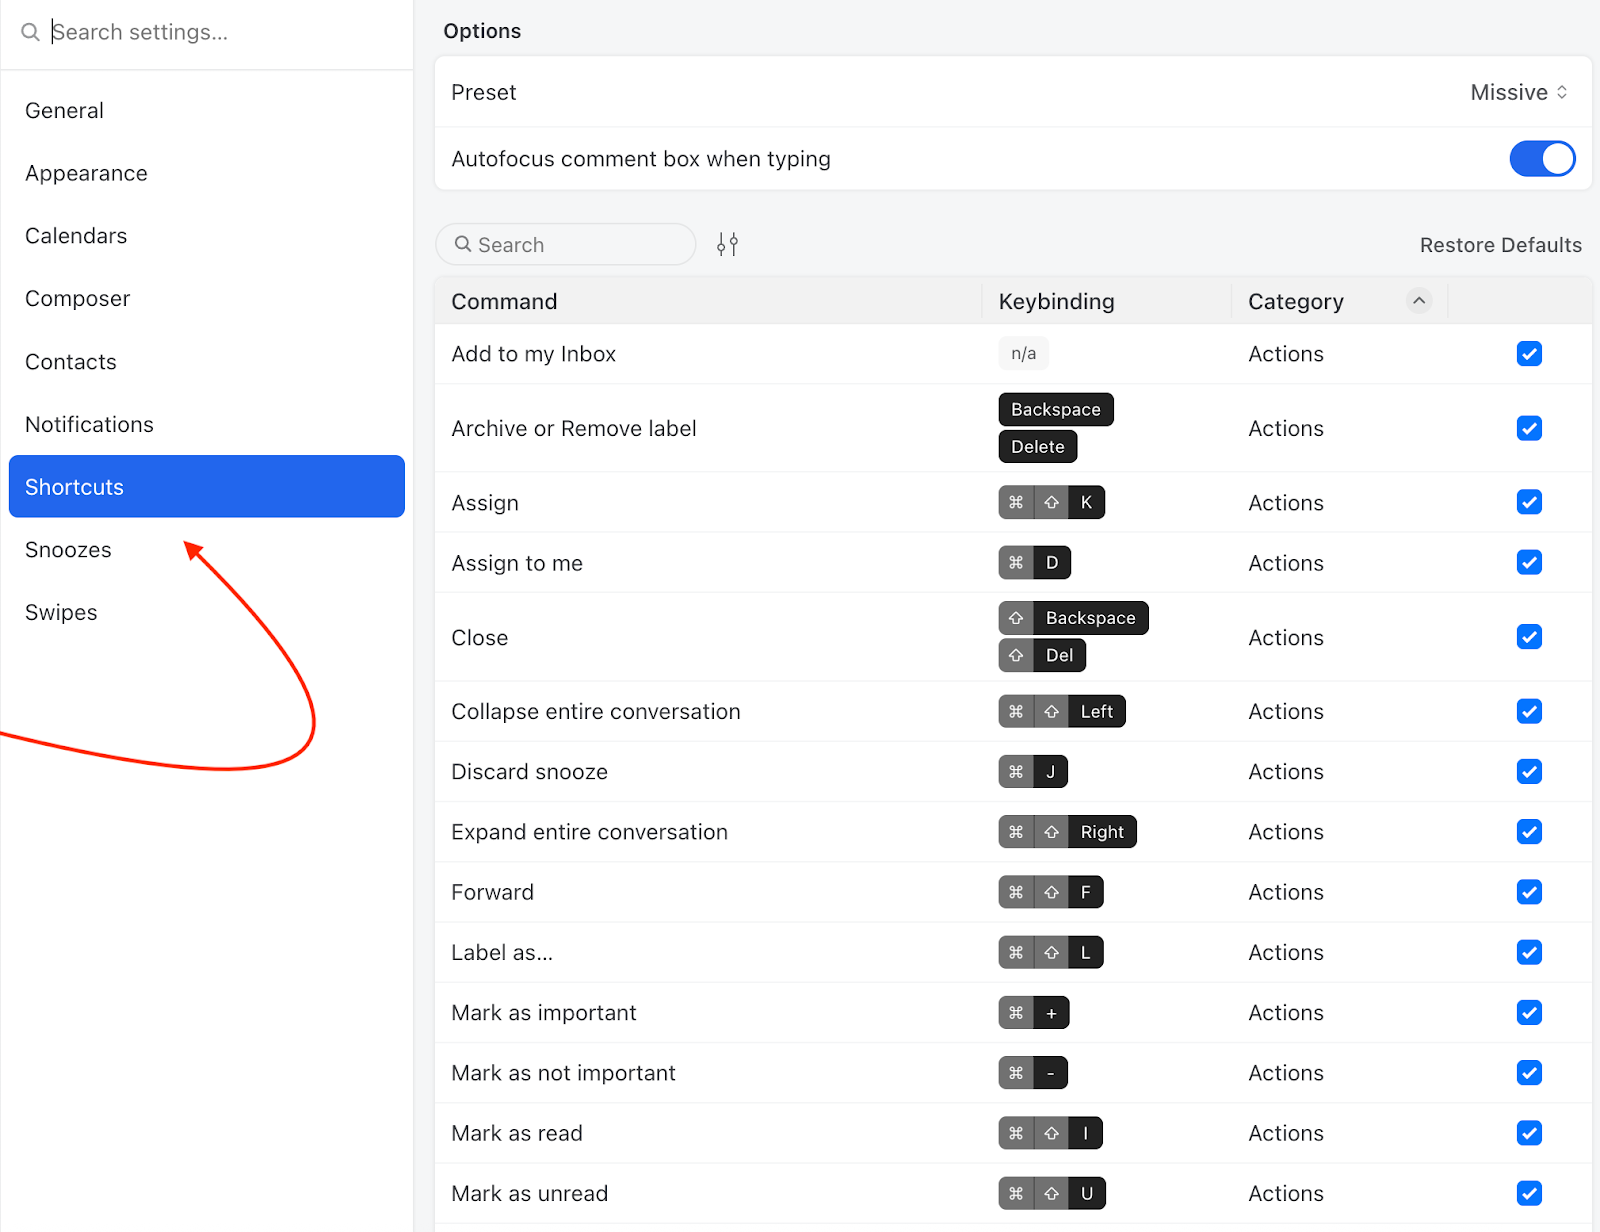
Task: Open the Preset dropdown showing Missive
Action: (x=1518, y=92)
